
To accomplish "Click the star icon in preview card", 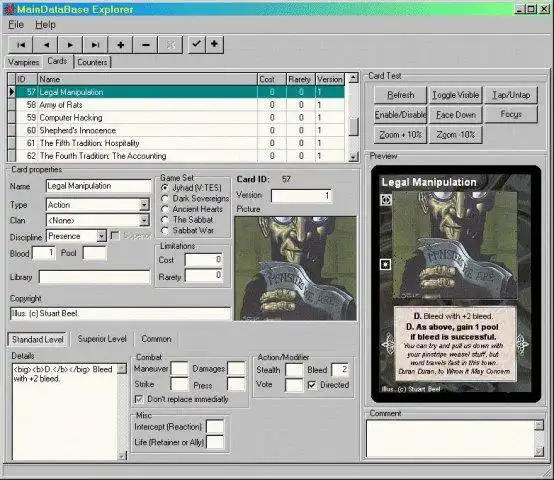I will tap(385, 264).
